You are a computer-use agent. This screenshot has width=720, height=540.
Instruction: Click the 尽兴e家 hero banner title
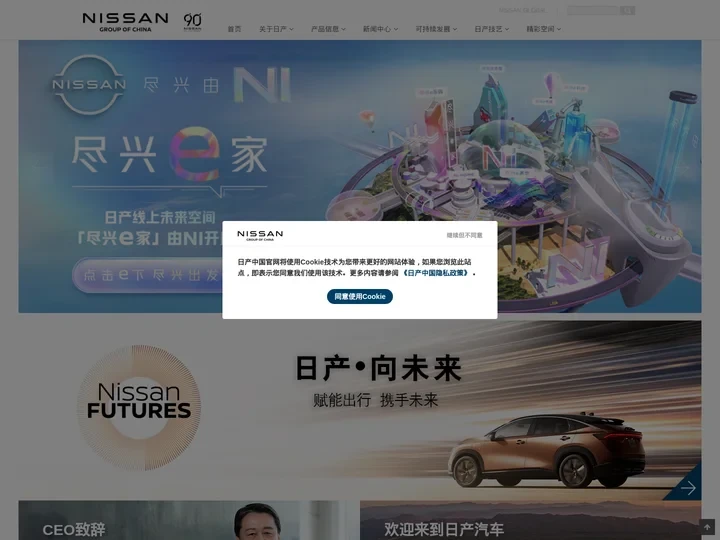169,154
